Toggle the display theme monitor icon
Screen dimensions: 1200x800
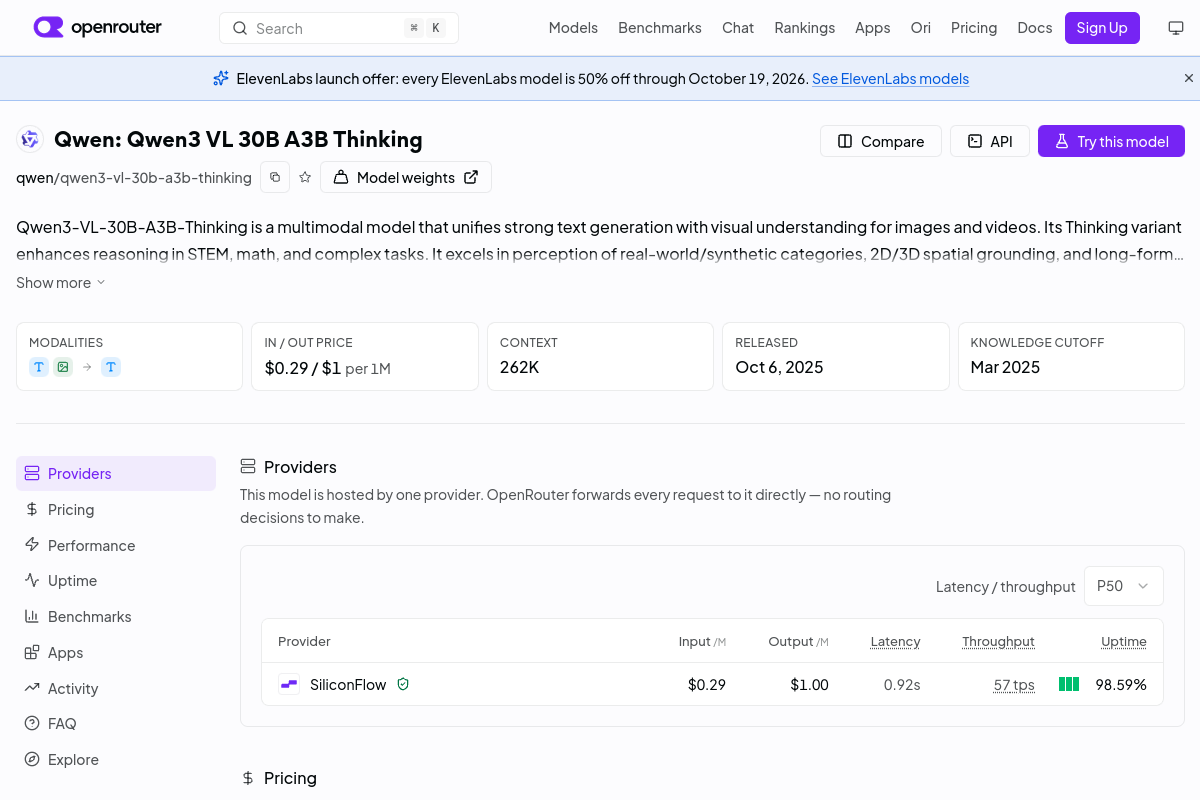point(1176,28)
